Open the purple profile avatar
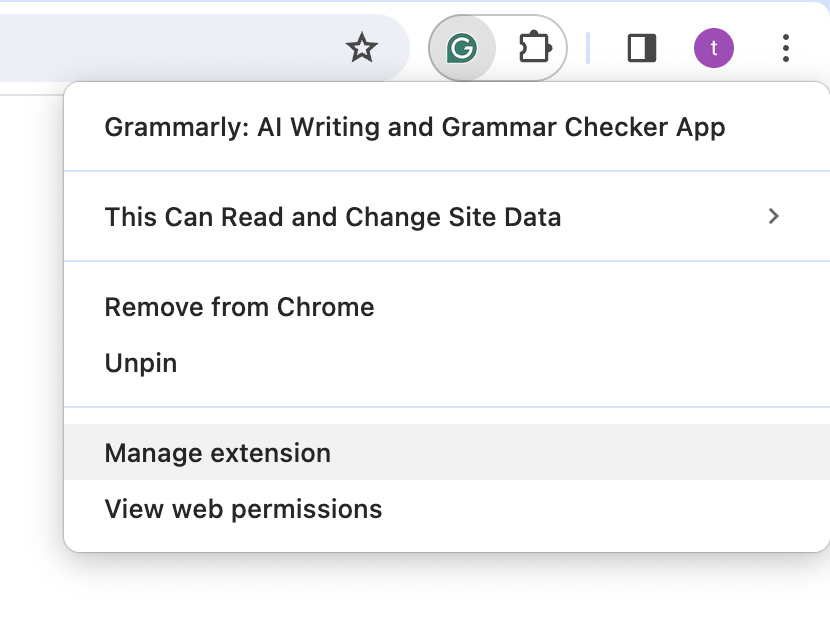Image resolution: width=830 pixels, height=628 pixels. tap(714, 48)
